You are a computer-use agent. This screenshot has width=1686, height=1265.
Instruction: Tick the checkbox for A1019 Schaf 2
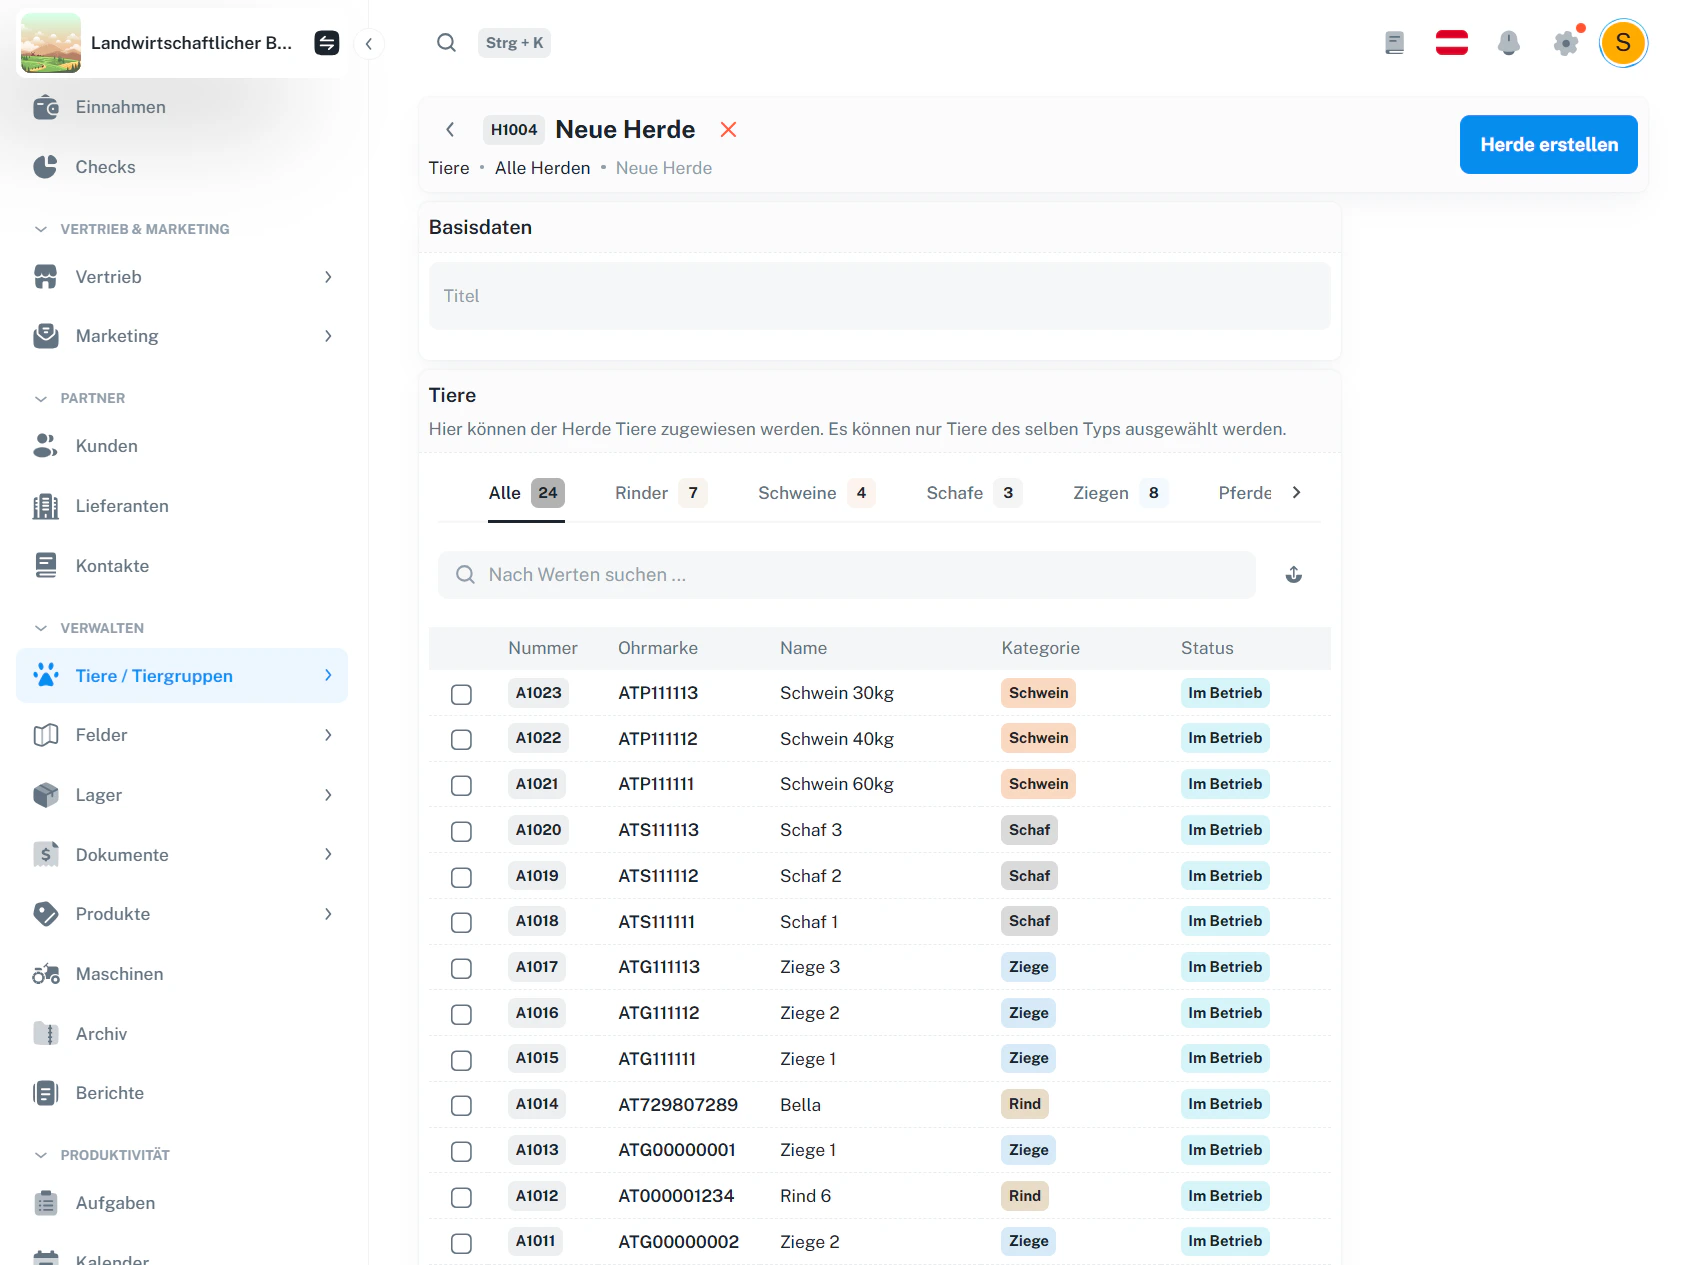point(461,877)
